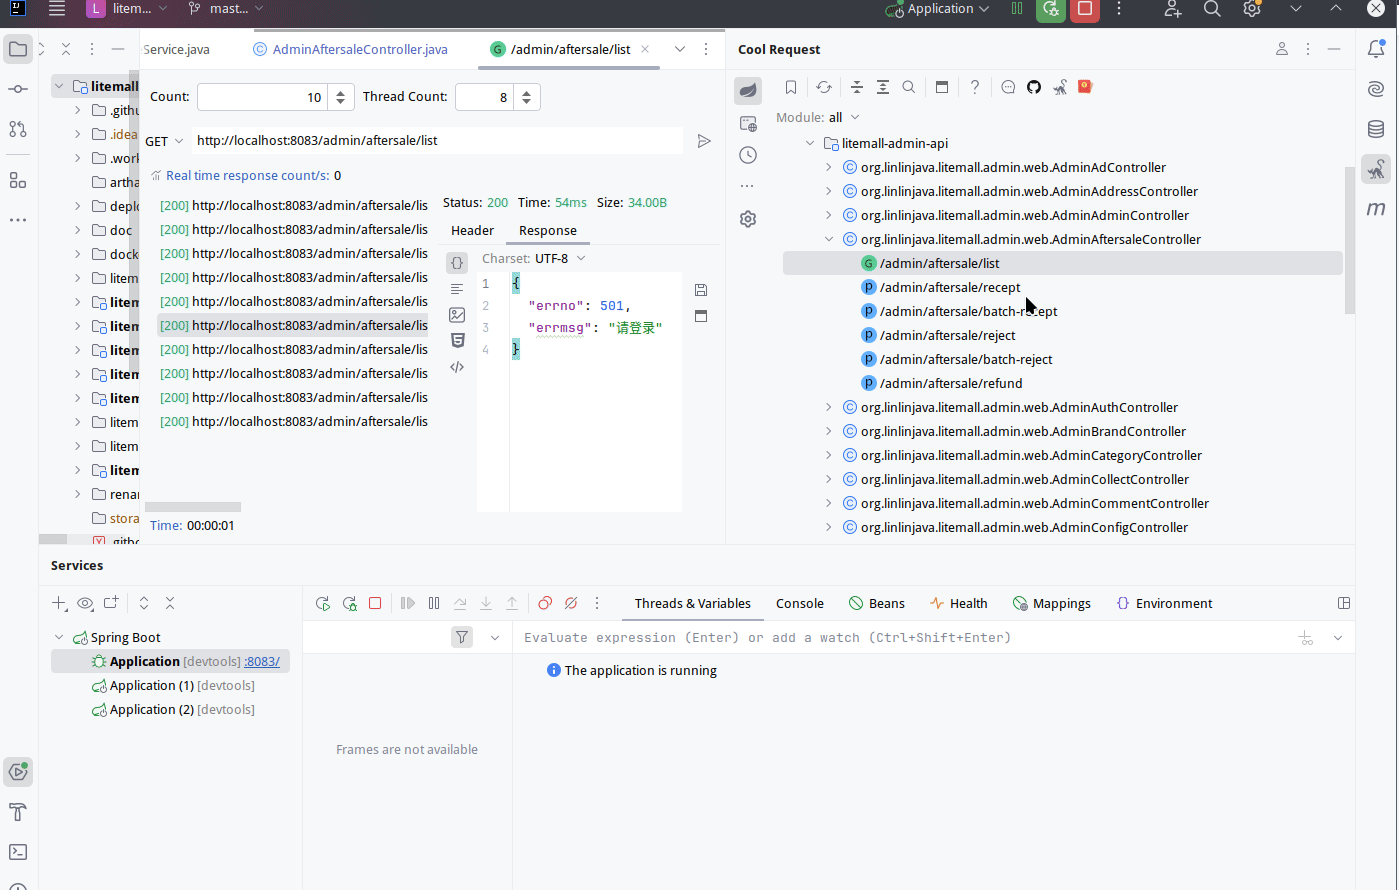Open the editor tabs list dropdown chevron
1399x890 pixels.
tap(680, 49)
